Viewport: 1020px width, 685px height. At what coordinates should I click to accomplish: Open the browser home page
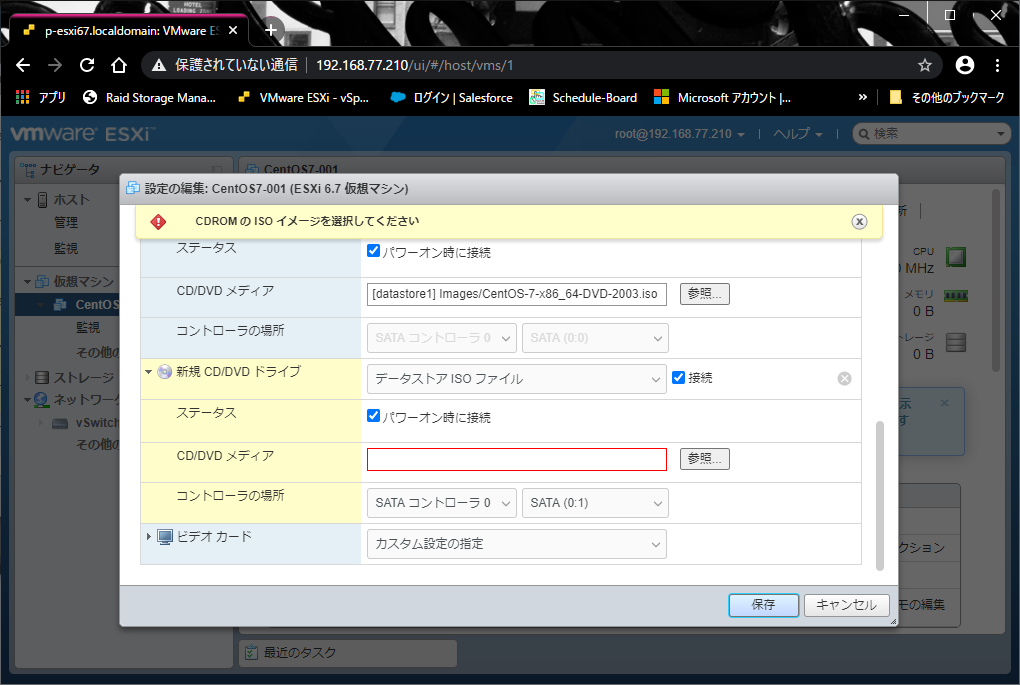[x=118, y=65]
